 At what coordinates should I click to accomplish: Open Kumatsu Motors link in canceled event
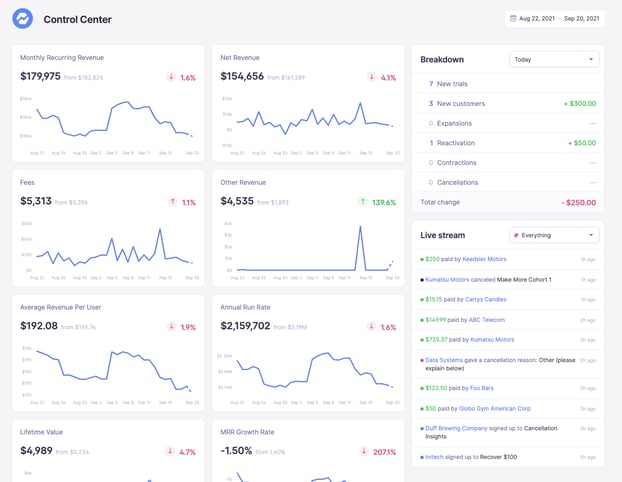447,280
